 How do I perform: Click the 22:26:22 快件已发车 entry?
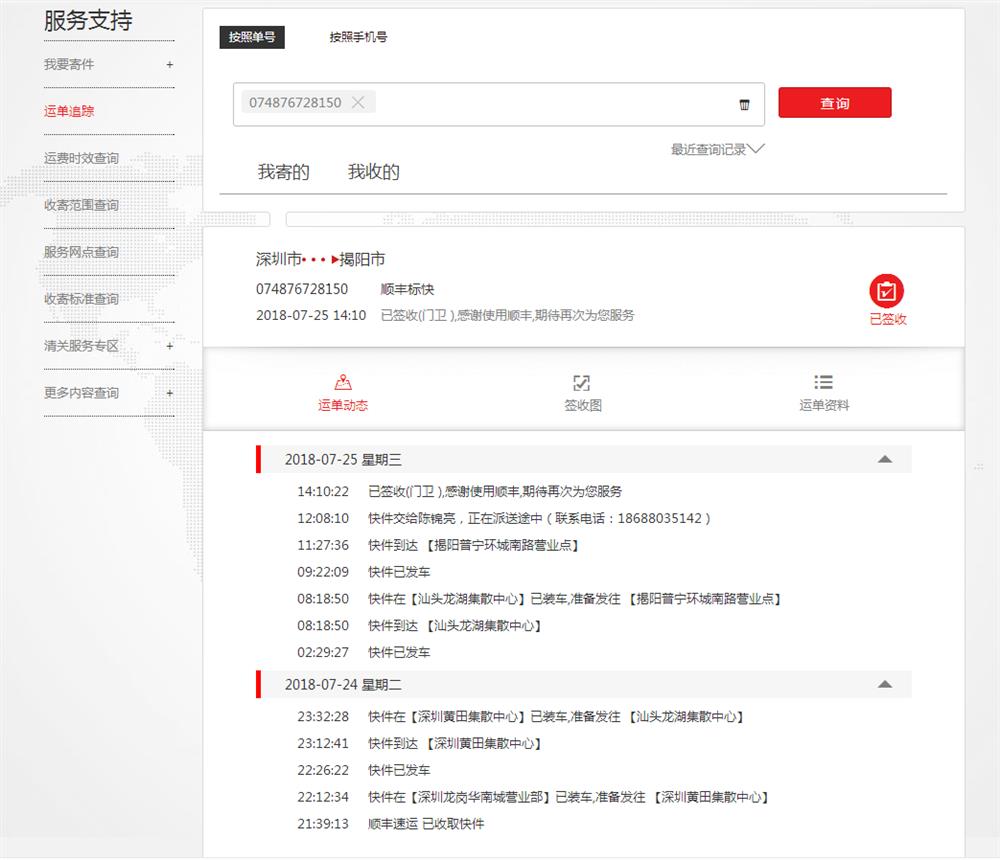tap(364, 770)
